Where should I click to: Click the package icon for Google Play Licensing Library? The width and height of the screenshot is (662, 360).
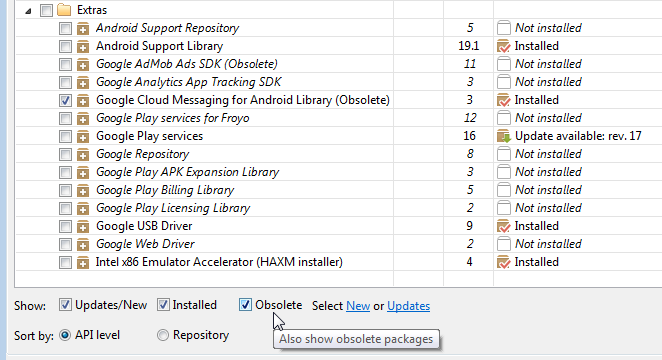pyautogui.click(x=83, y=208)
